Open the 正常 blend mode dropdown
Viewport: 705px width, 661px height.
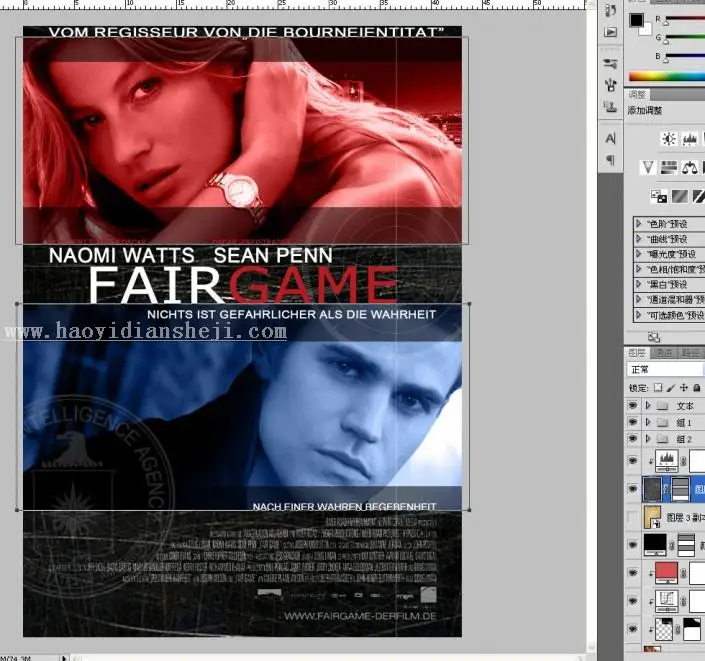(x=665, y=370)
